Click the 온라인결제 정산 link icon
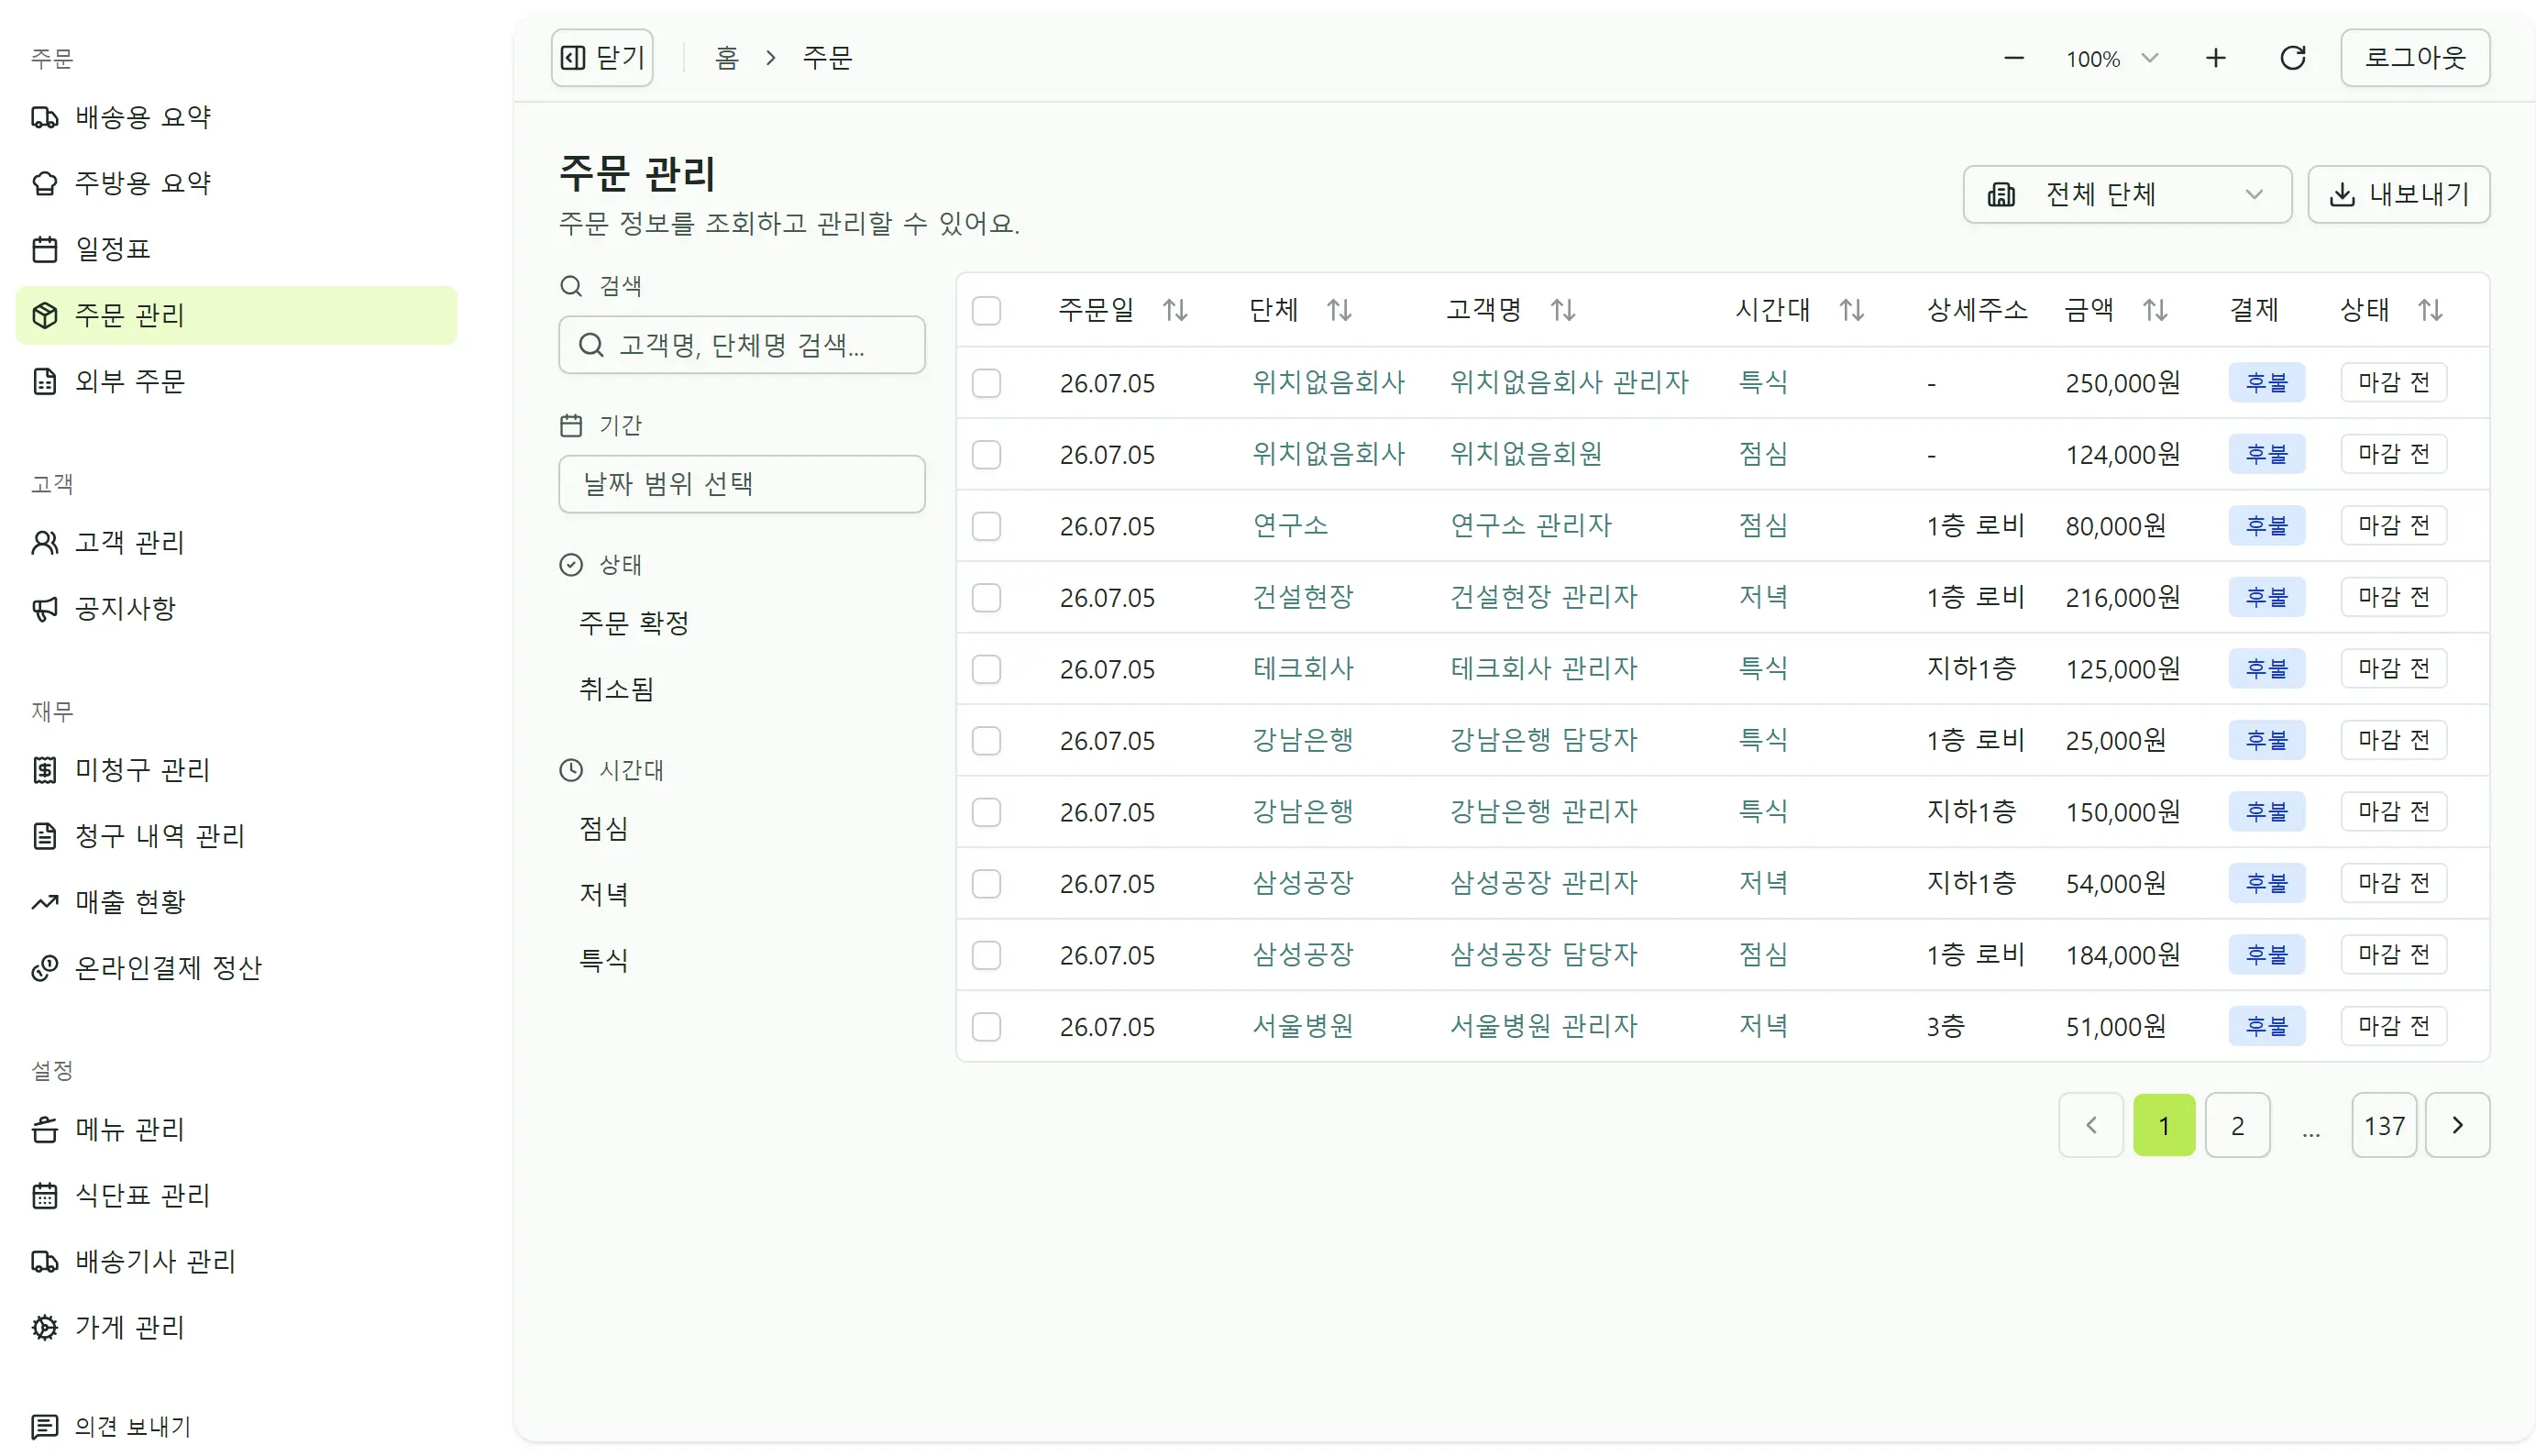 45,968
